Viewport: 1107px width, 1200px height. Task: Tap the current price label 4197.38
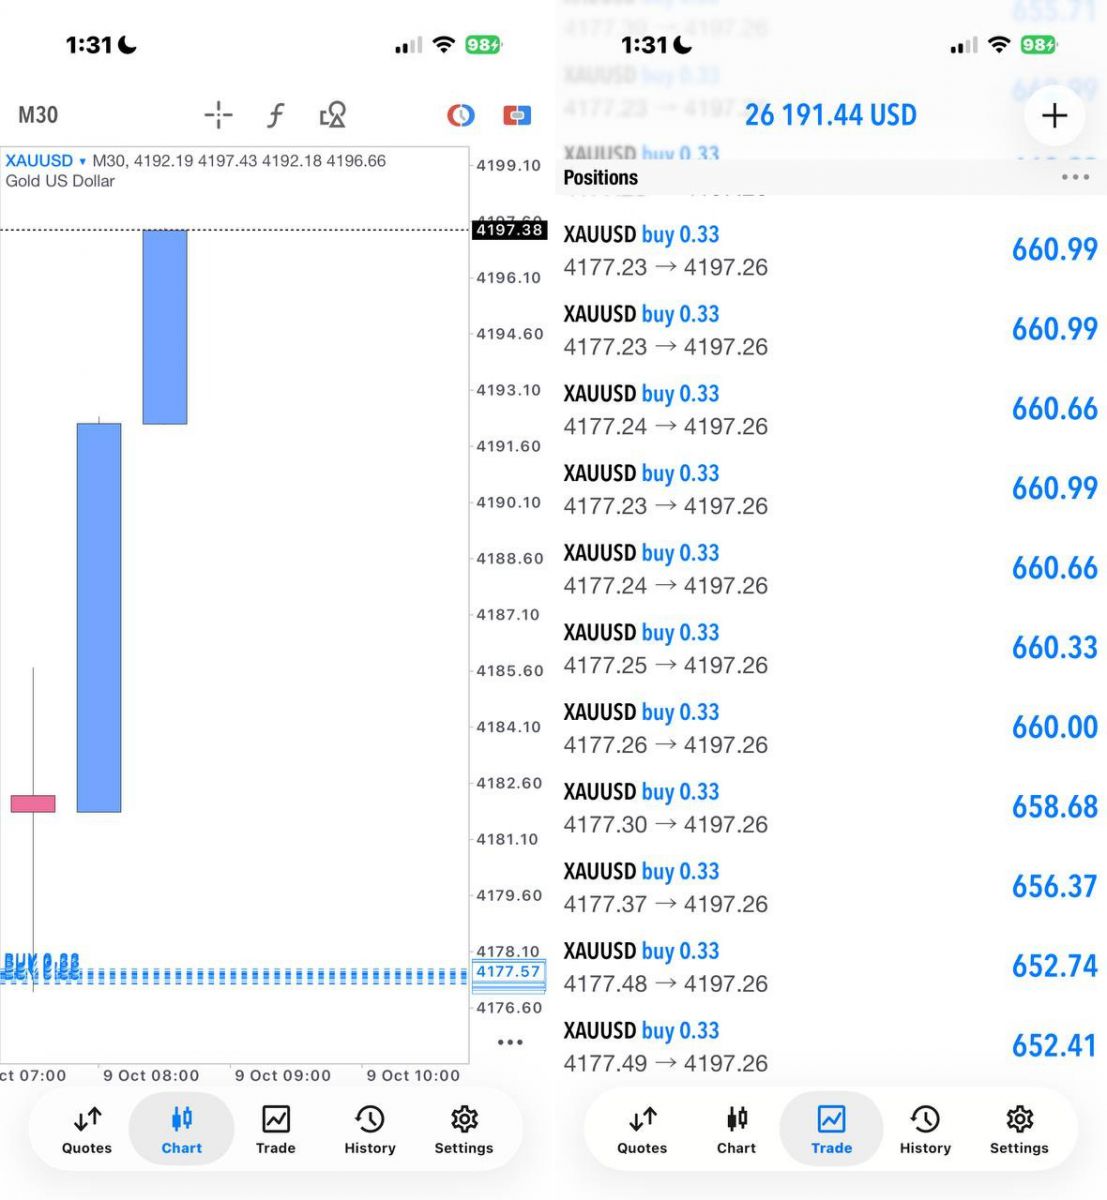509,230
